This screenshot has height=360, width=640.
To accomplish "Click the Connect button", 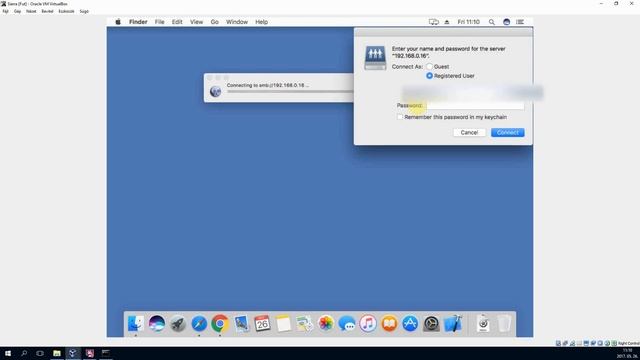I will pyautogui.click(x=508, y=133).
